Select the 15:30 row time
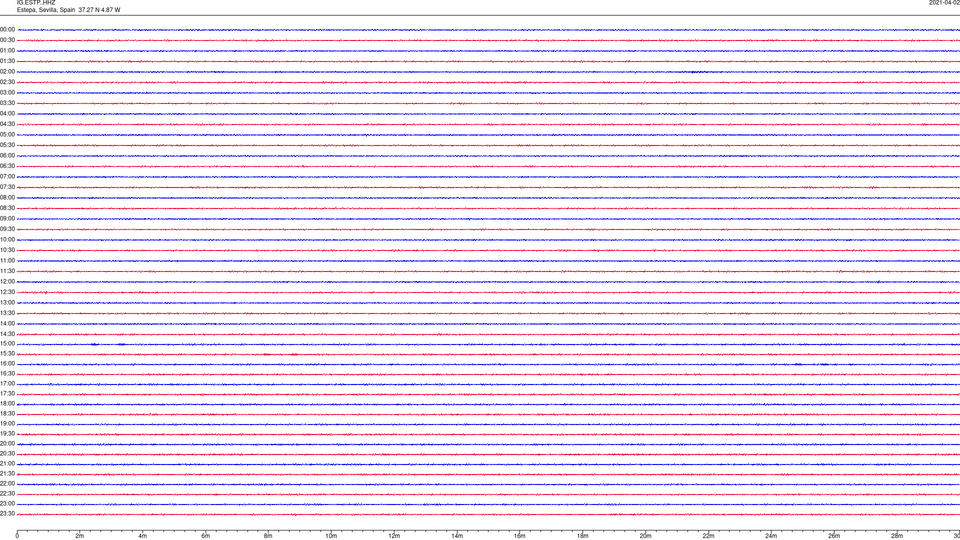The width and height of the screenshot is (960, 540). point(7,354)
